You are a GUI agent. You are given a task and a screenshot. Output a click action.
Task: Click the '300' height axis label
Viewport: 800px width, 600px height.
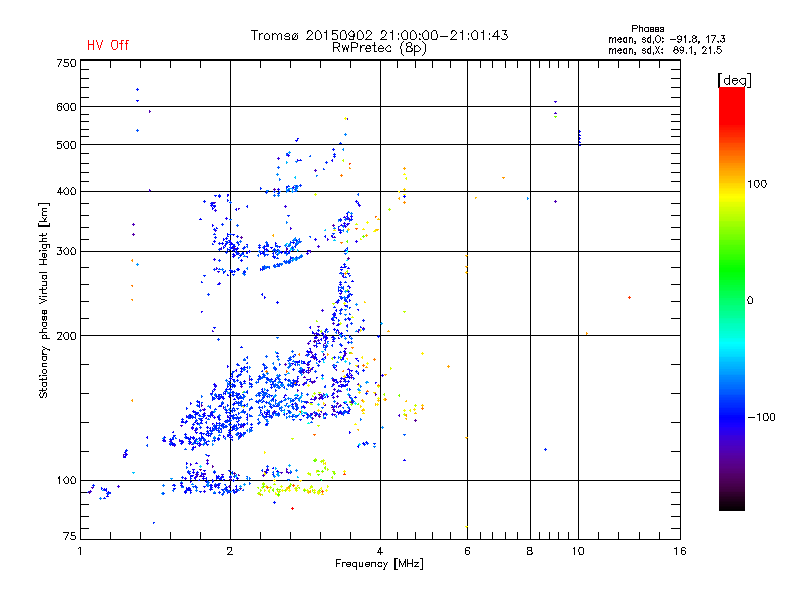(x=66, y=252)
